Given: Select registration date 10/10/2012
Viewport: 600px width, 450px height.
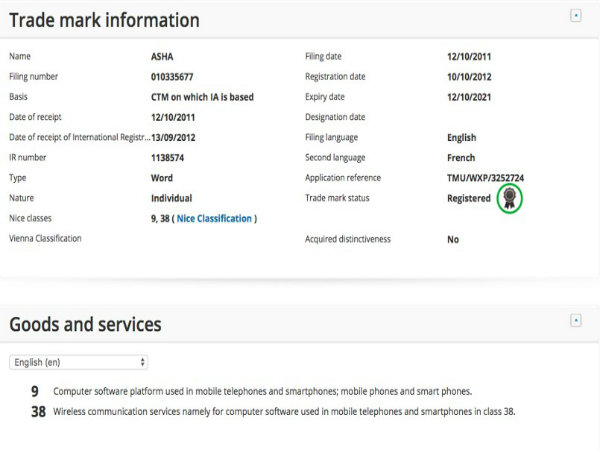Looking at the screenshot, I should [x=469, y=77].
